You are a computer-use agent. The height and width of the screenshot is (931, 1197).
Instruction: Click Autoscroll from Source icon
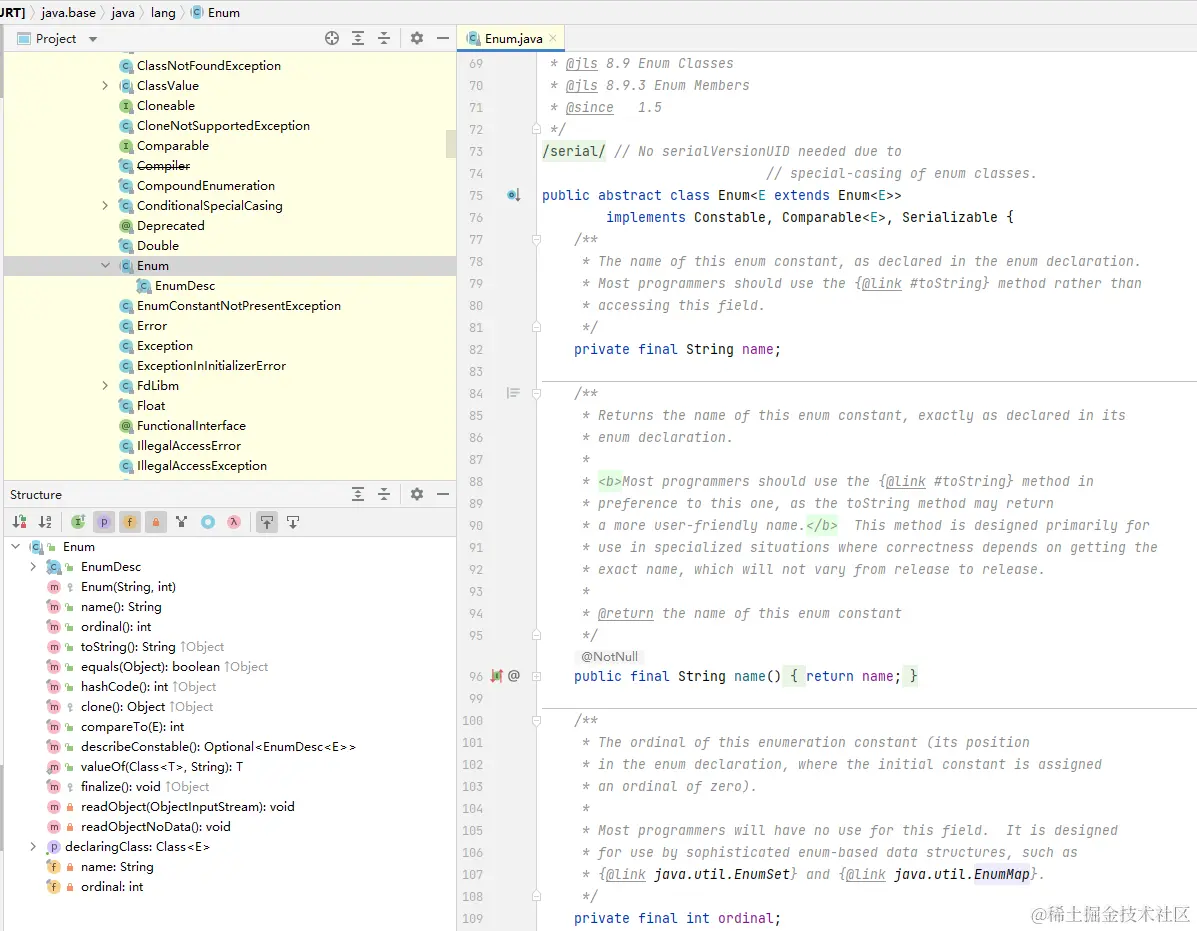pyautogui.click(x=292, y=522)
